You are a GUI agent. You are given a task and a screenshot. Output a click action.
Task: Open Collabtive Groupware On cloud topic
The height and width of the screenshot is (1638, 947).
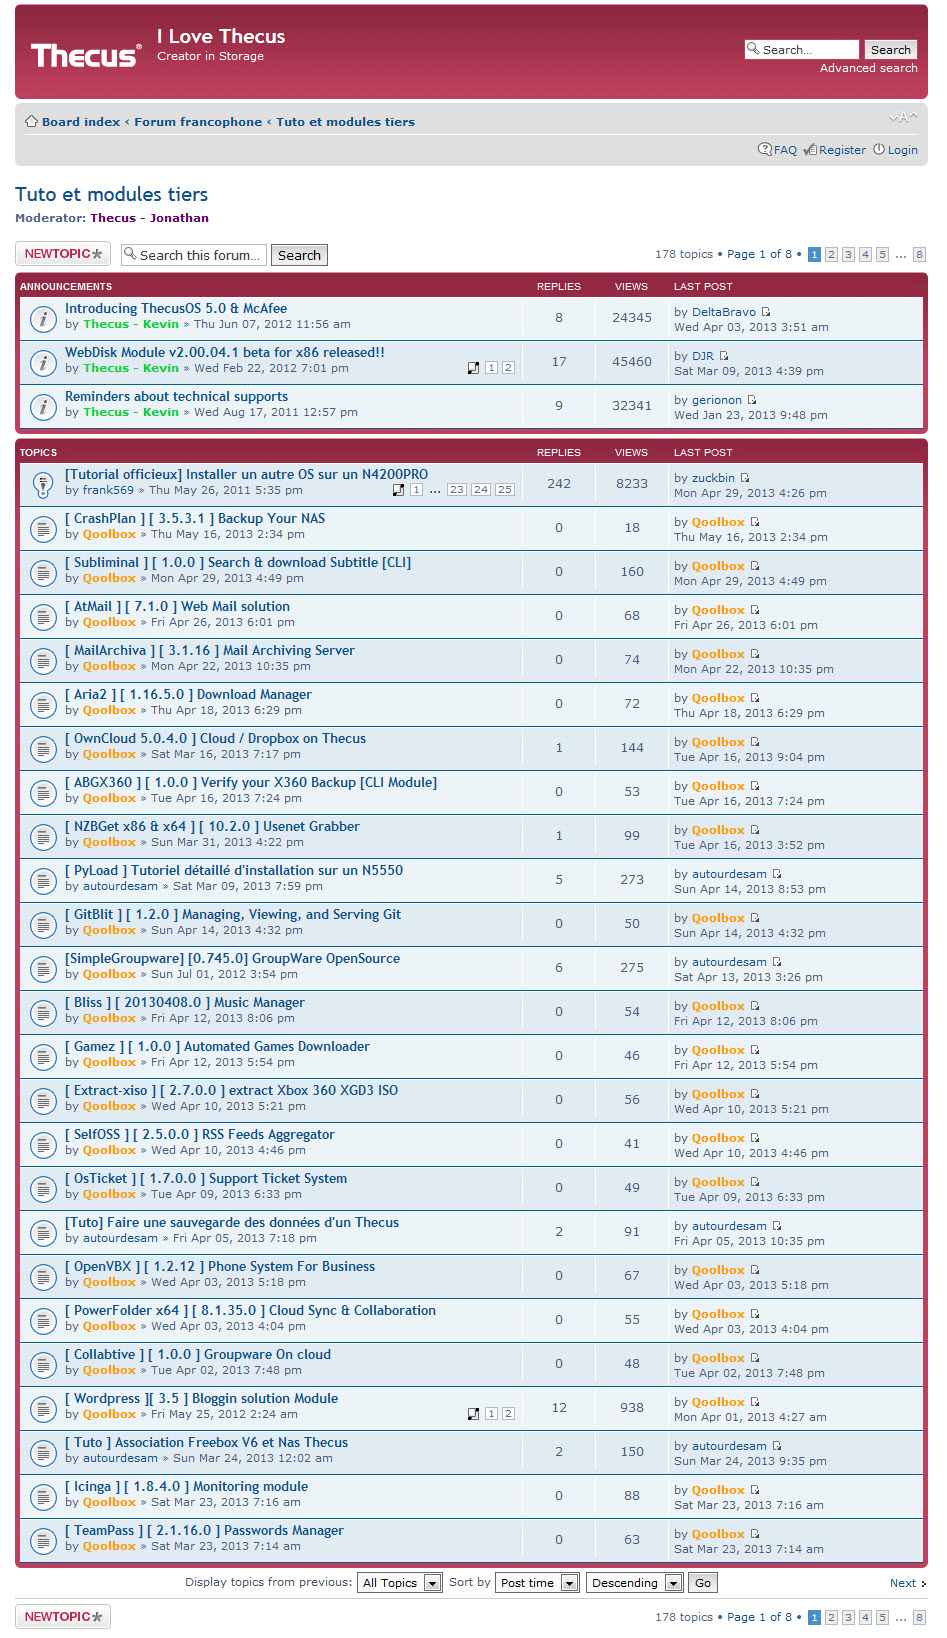point(198,1355)
